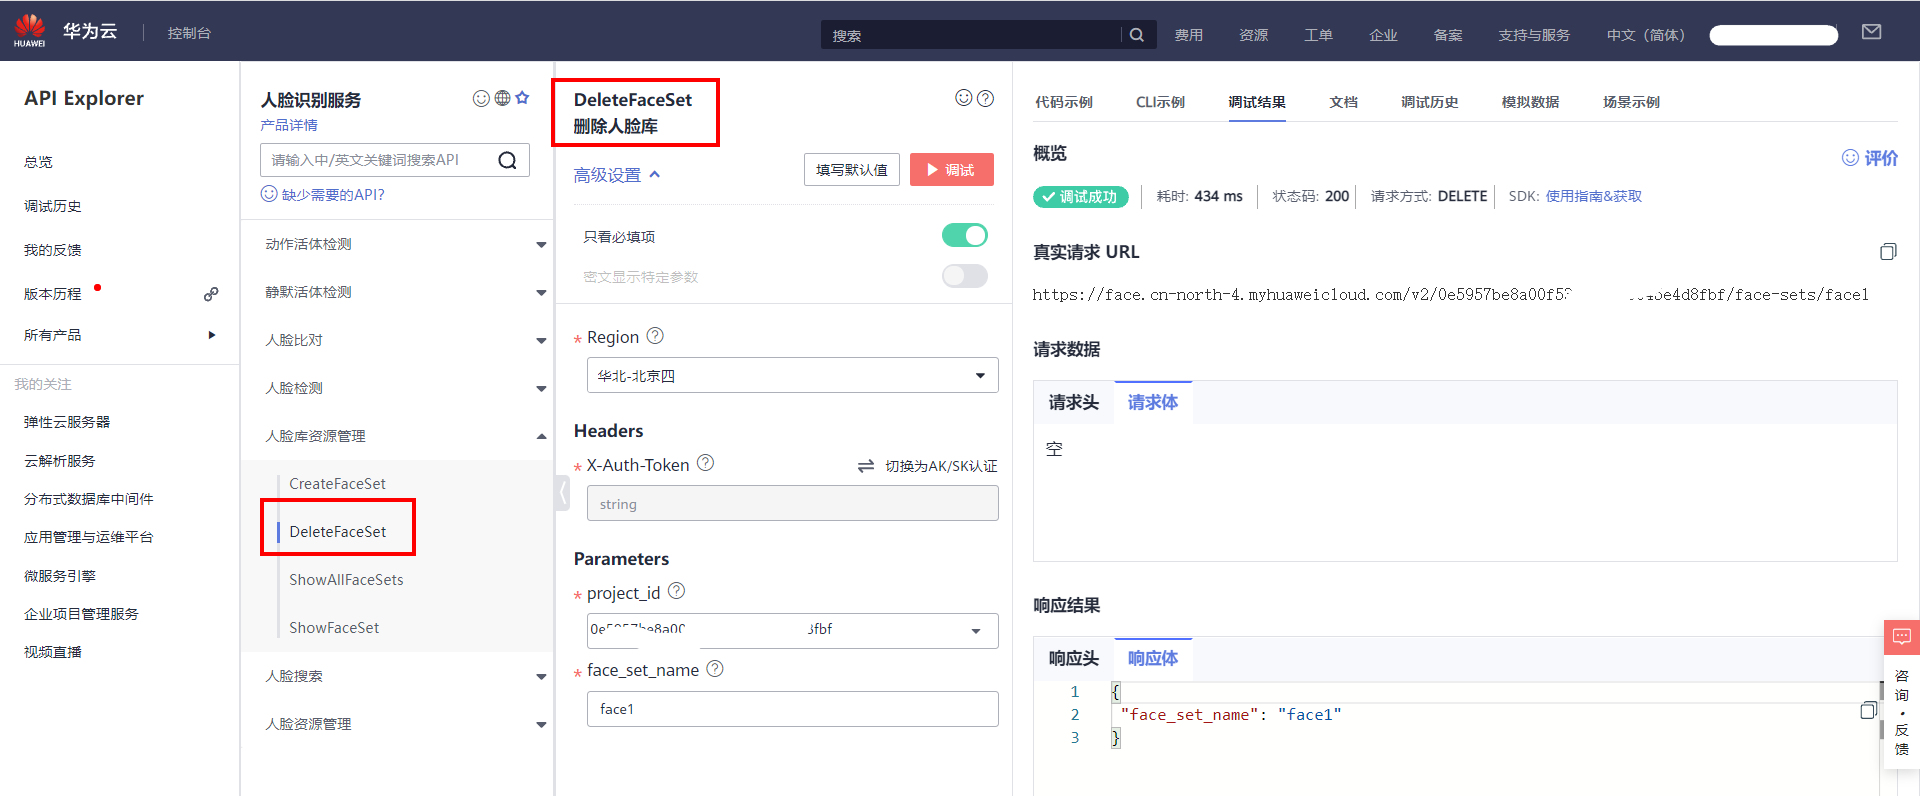This screenshot has height=796, width=1920.
Task: Toggle 只看必填项 switch off
Action: 965,235
